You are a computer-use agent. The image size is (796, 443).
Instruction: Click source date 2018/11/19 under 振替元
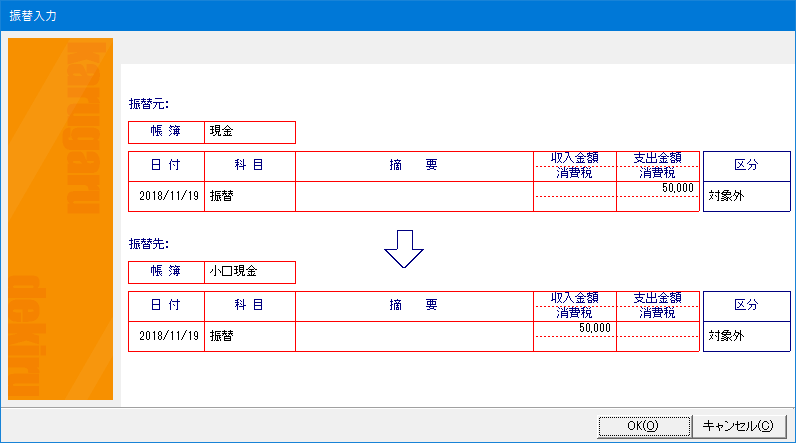[x=167, y=196]
